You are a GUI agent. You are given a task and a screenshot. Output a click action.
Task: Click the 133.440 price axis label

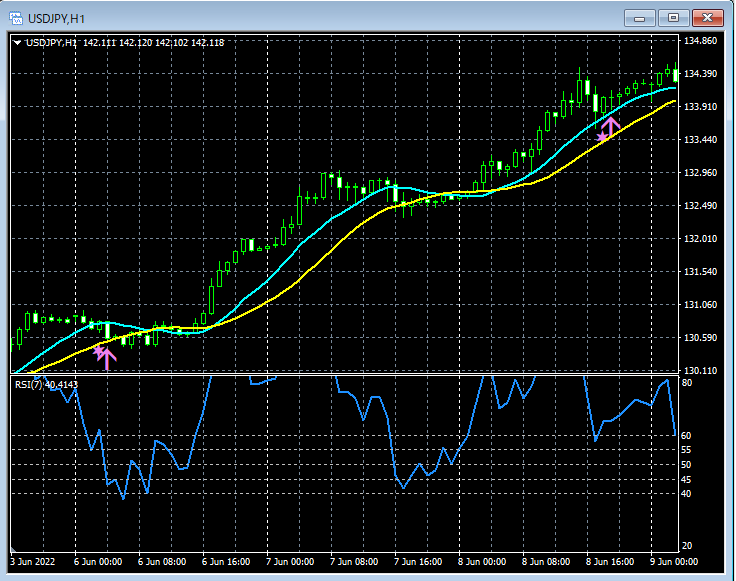coord(701,139)
